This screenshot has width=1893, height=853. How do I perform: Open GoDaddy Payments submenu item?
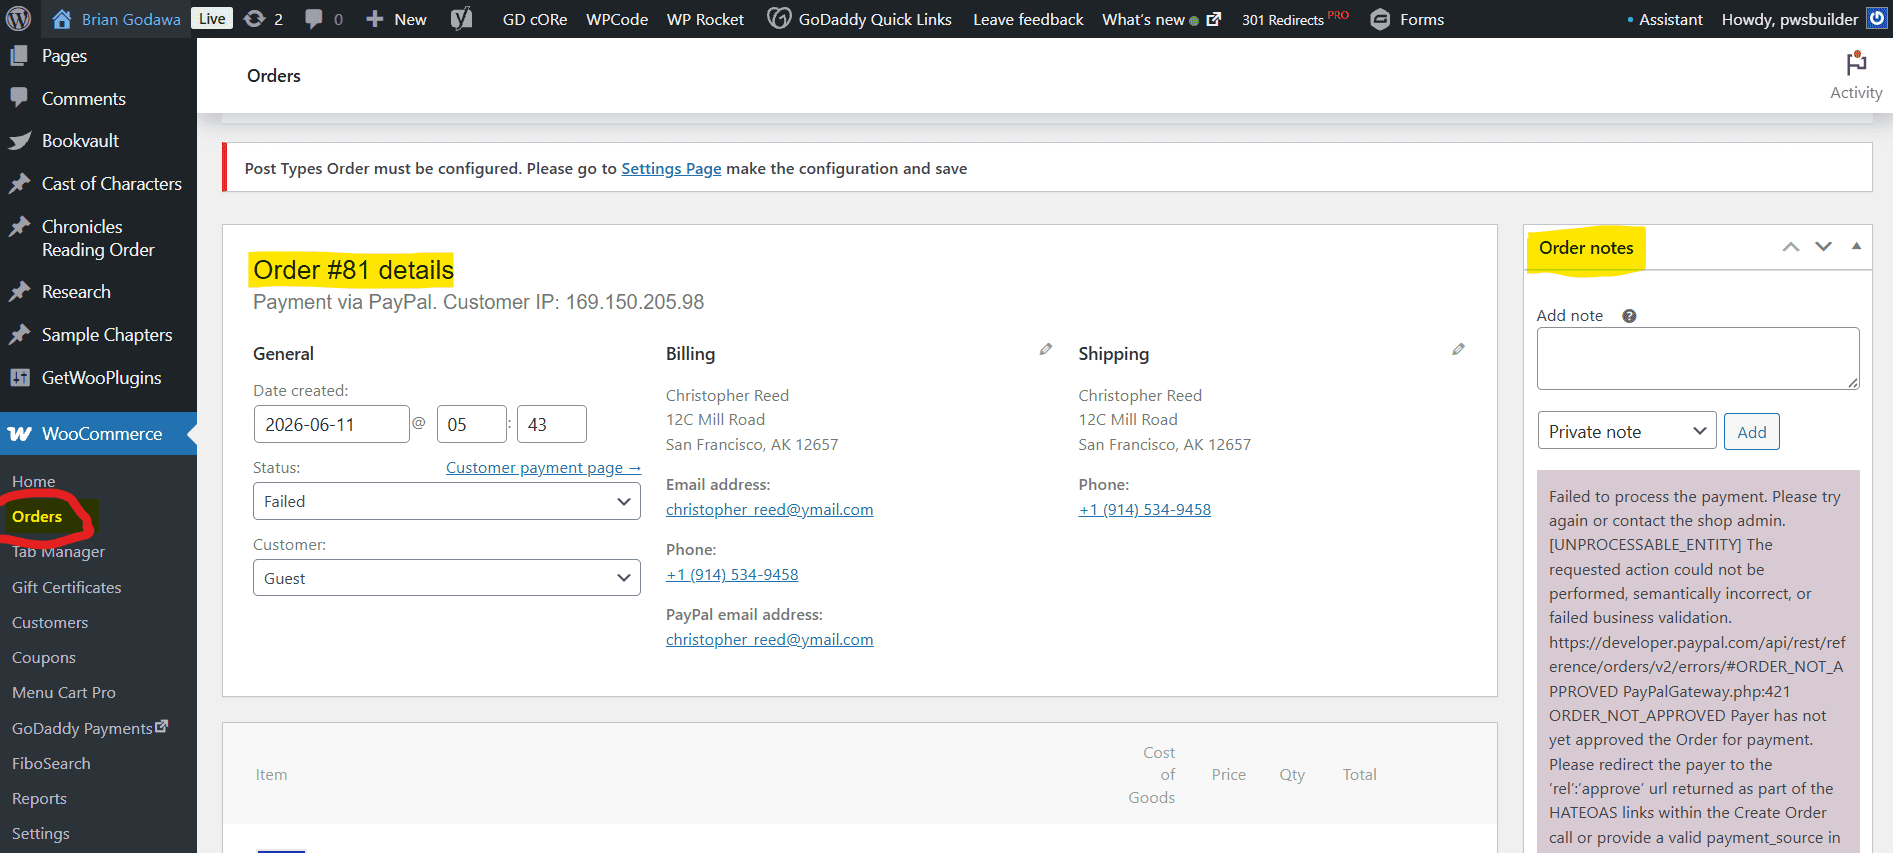(x=90, y=728)
